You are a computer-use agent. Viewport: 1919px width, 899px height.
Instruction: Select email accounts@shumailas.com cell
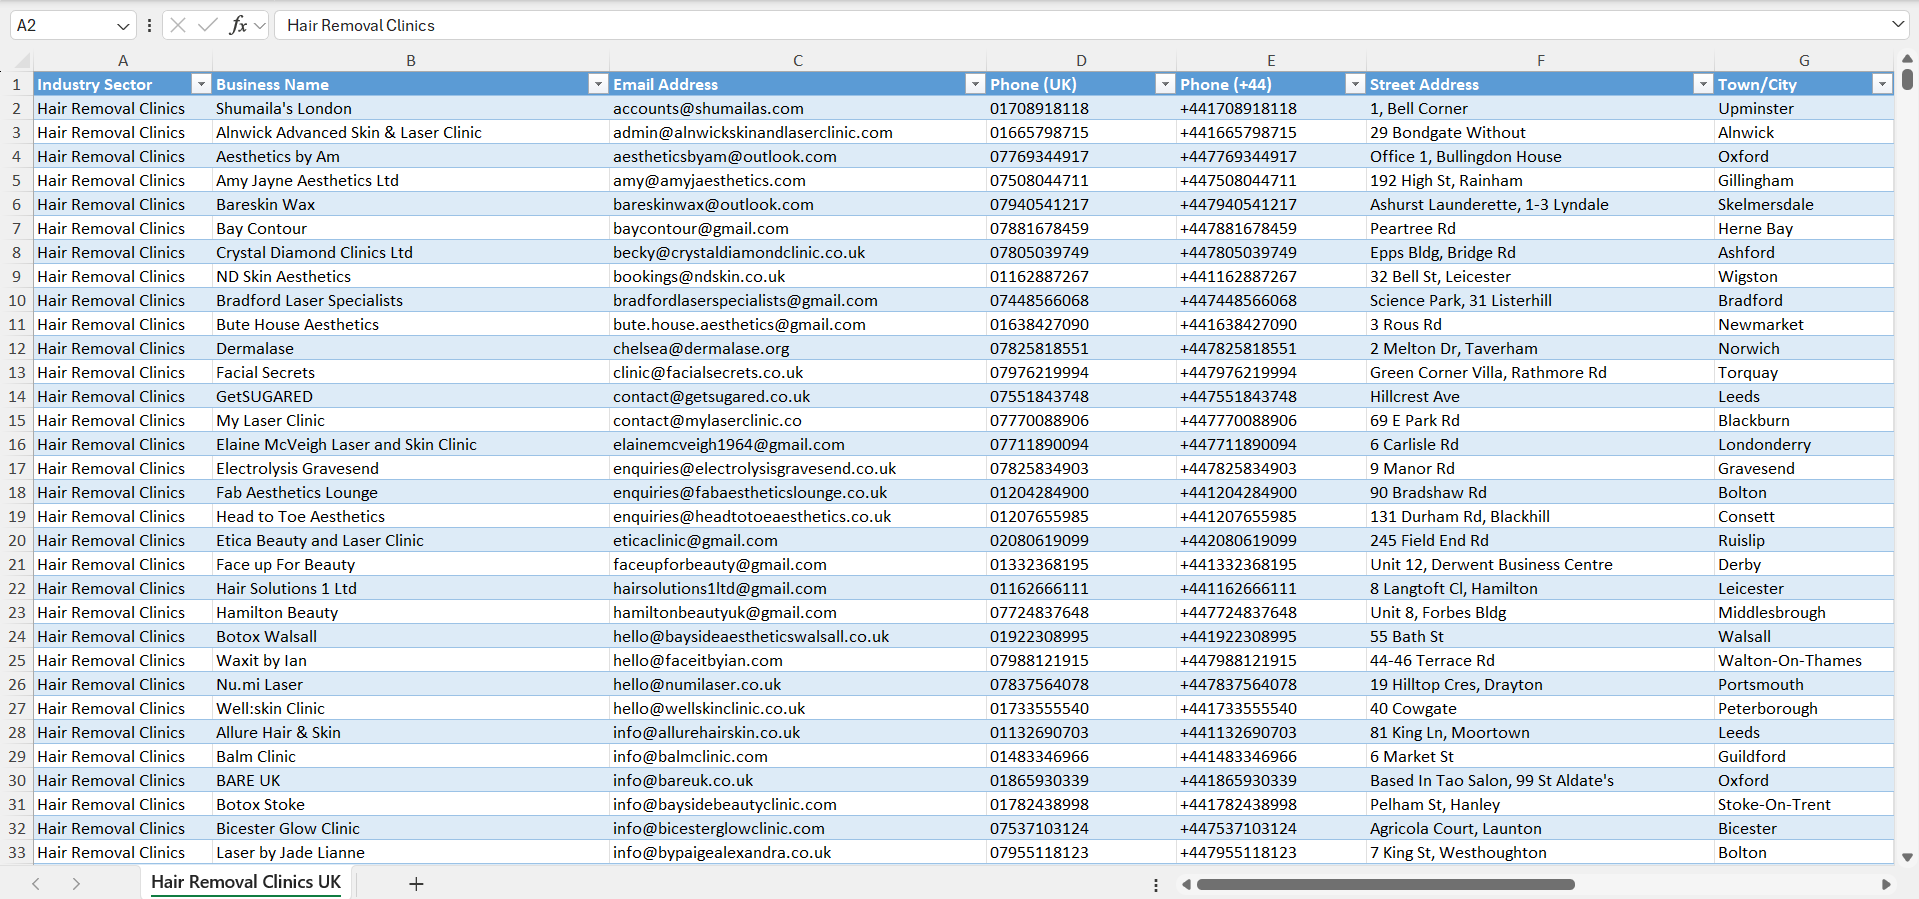pos(798,108)
